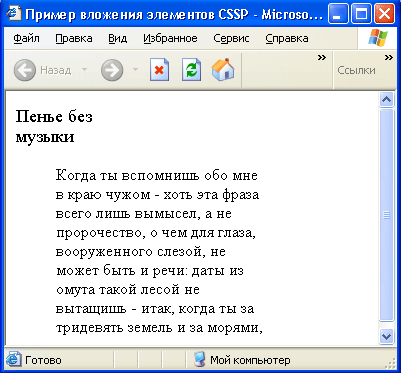
Task: Maximize the browser window
Action: 361,14
